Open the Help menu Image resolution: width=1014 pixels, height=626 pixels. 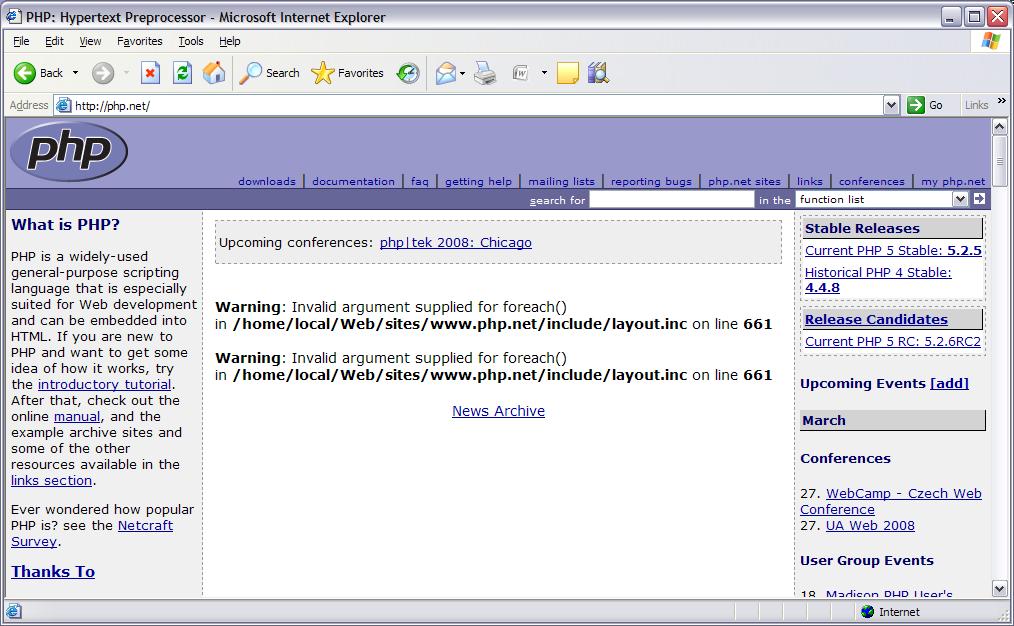[230, 41]
